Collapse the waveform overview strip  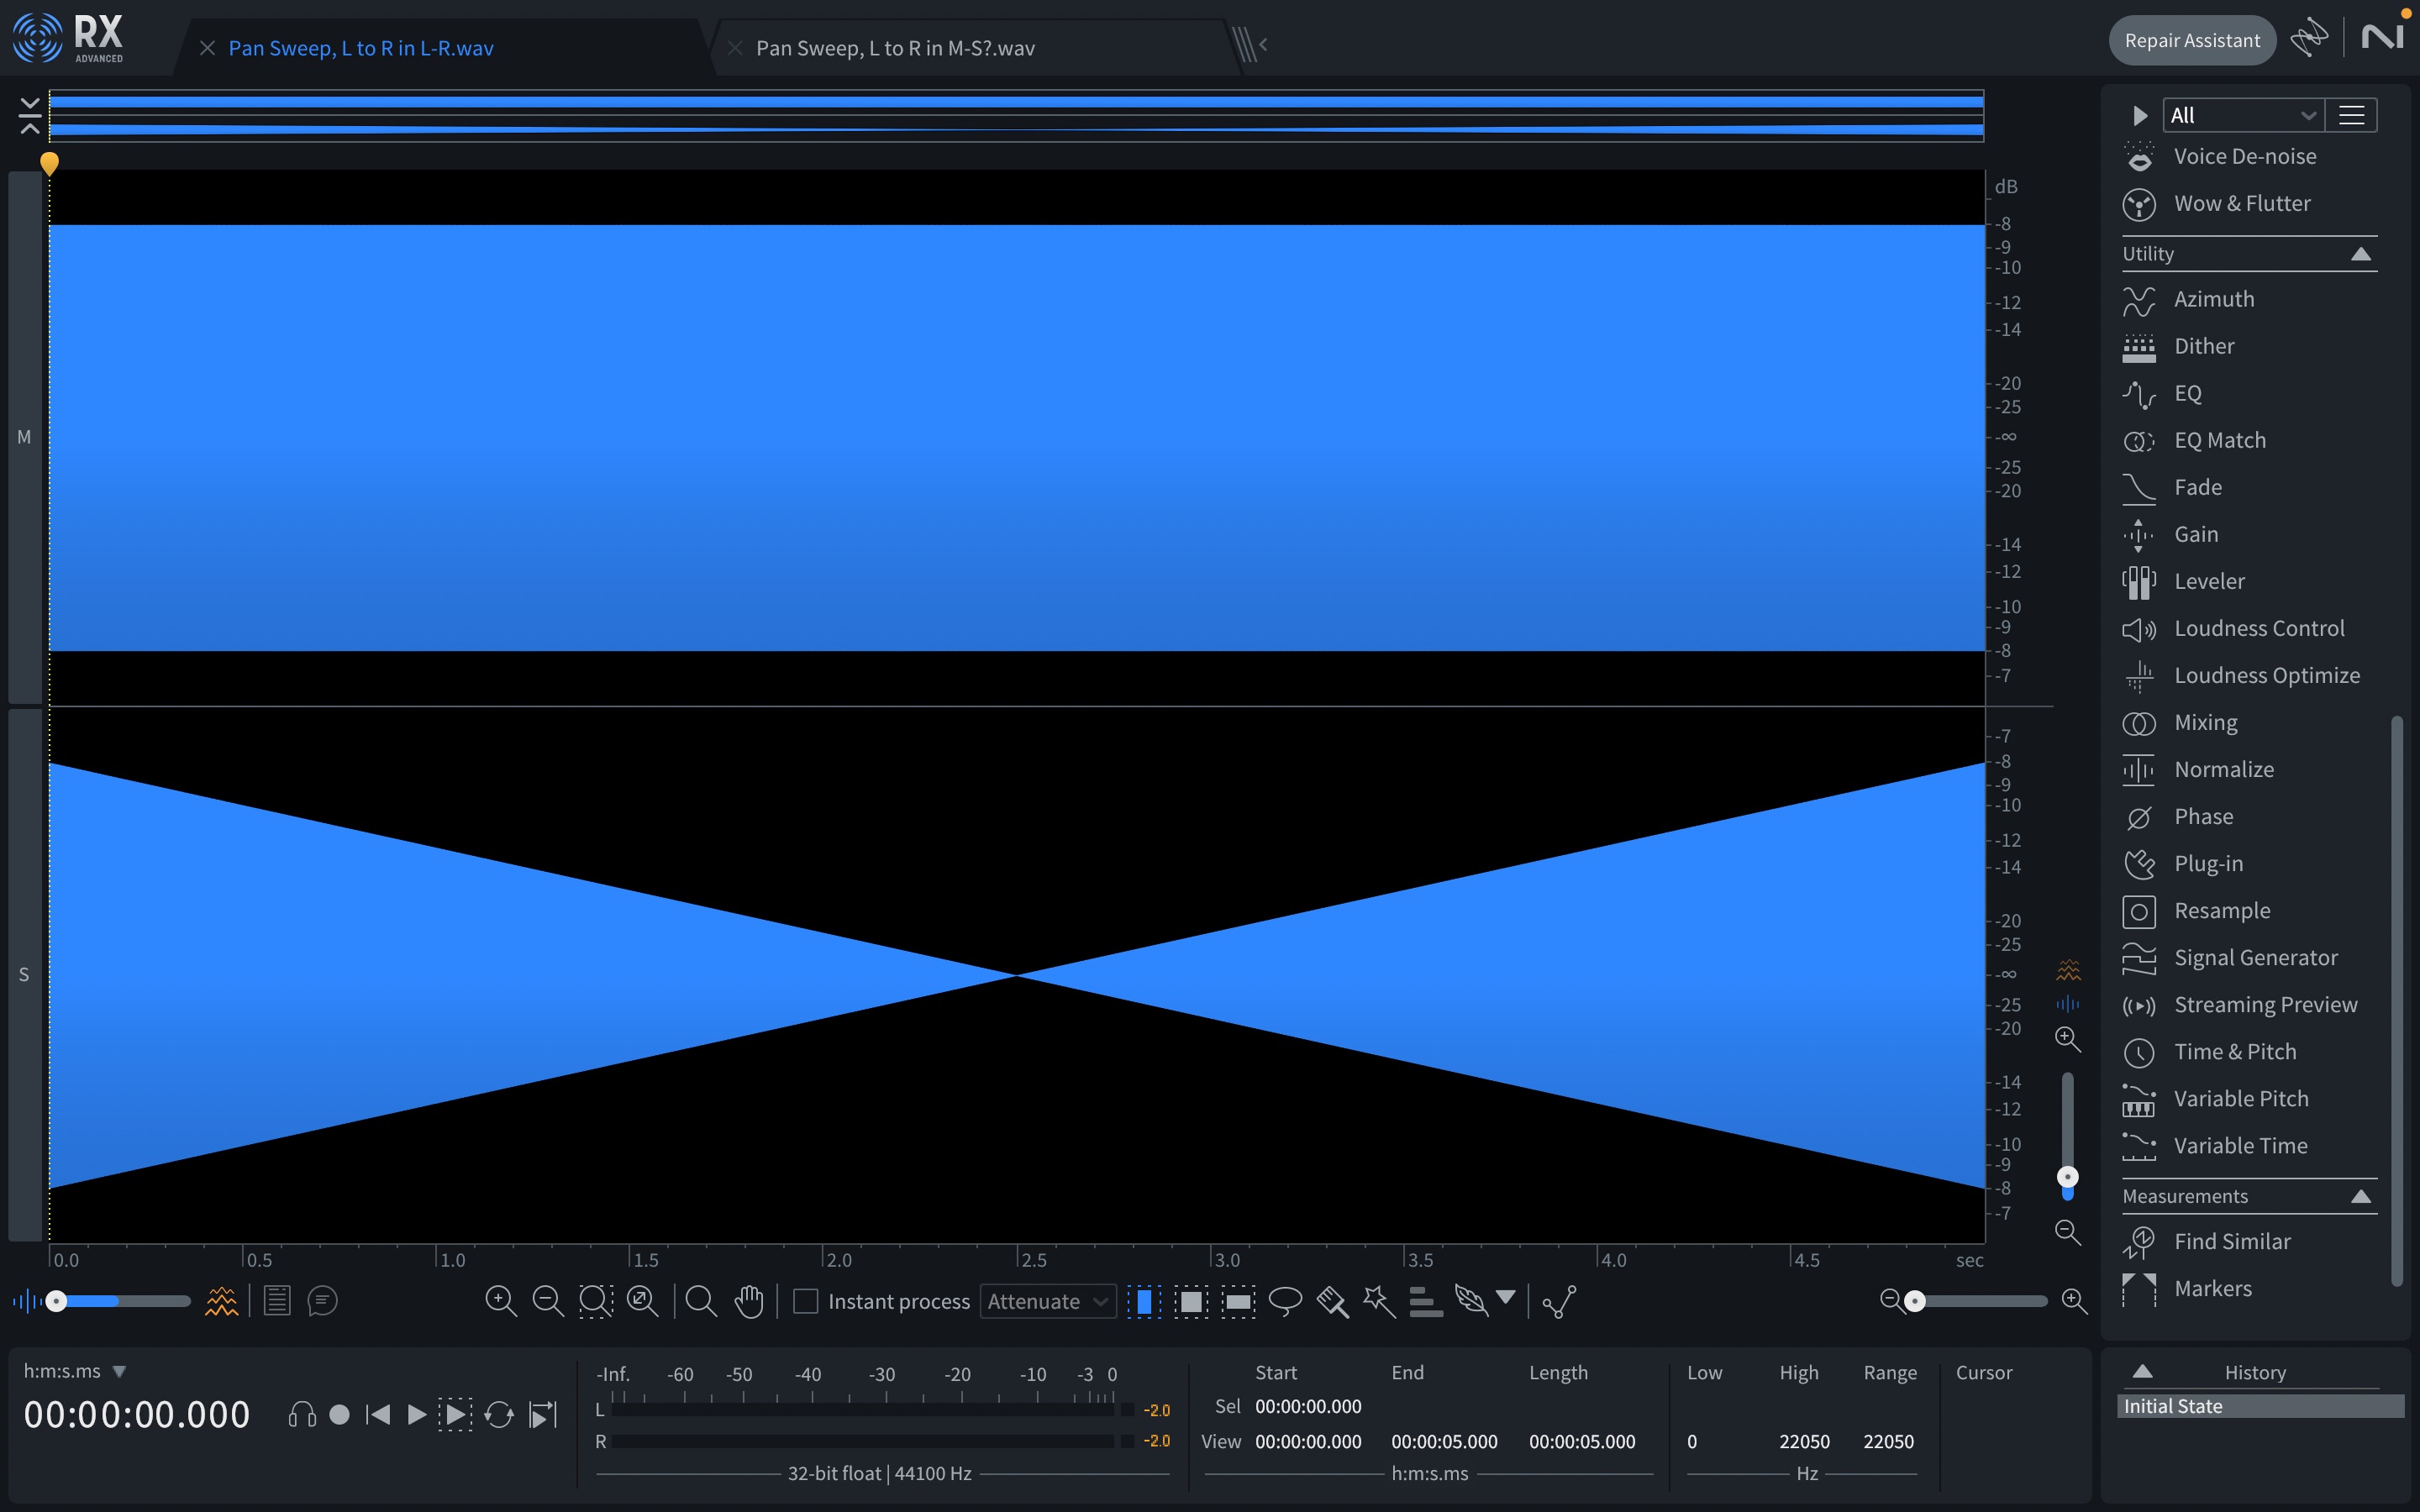tap(30, 115)
